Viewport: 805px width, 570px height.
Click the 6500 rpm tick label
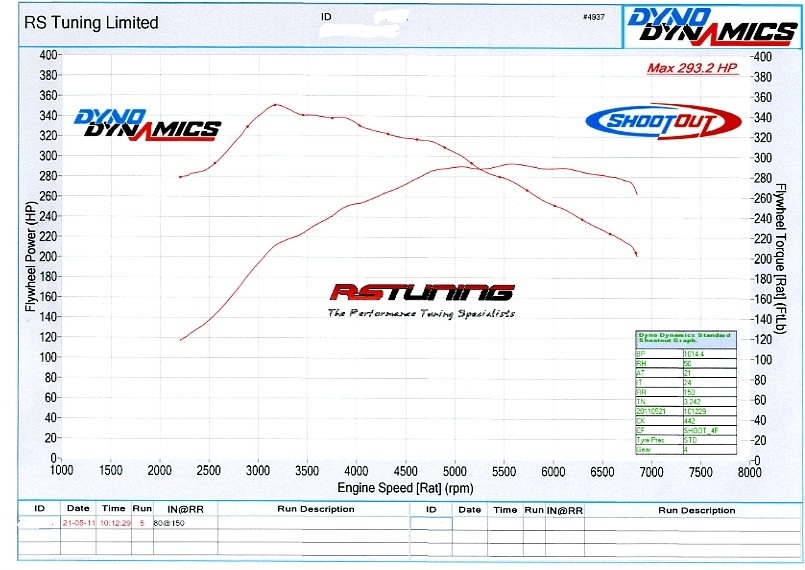tap(602, 471)
